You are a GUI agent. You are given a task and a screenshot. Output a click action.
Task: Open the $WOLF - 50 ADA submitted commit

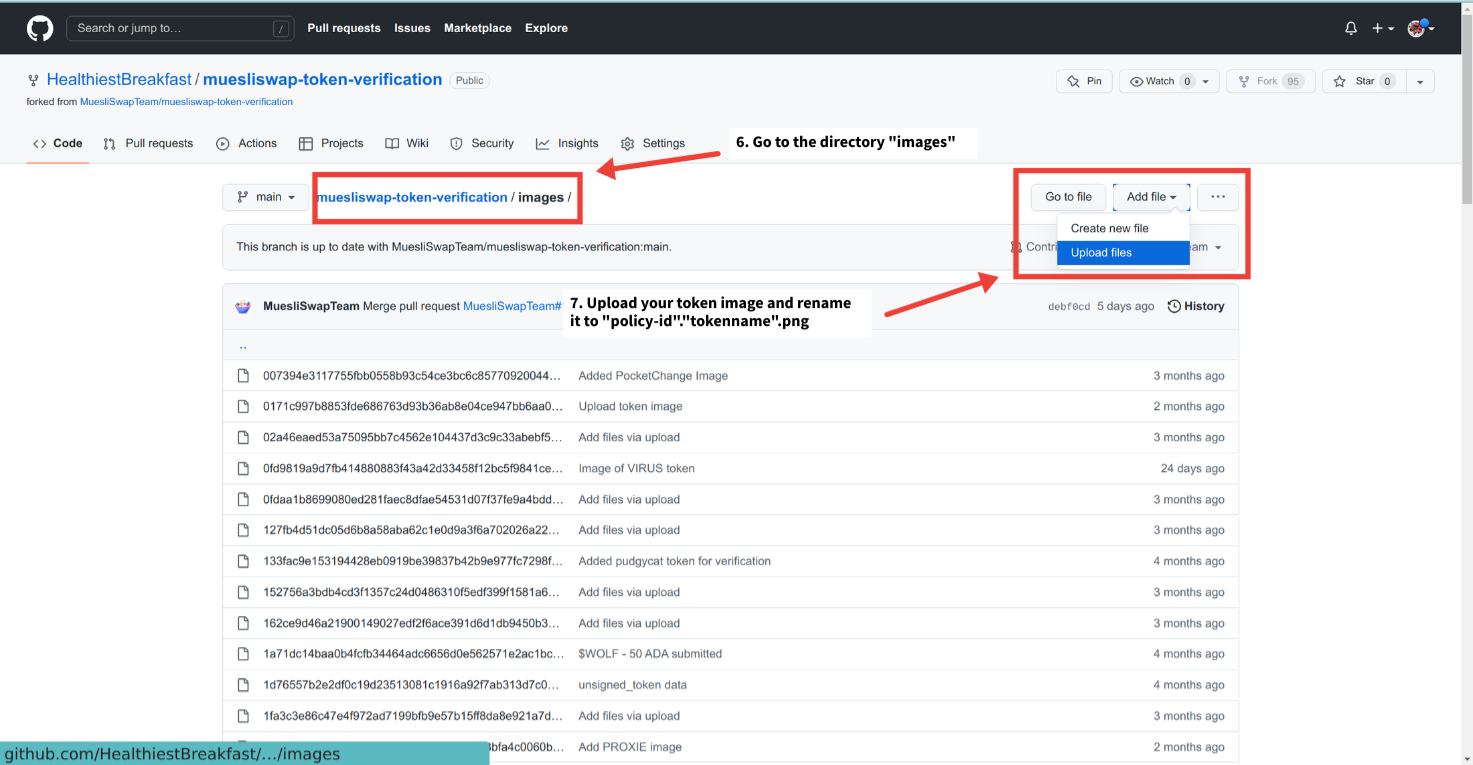[650, 654]
